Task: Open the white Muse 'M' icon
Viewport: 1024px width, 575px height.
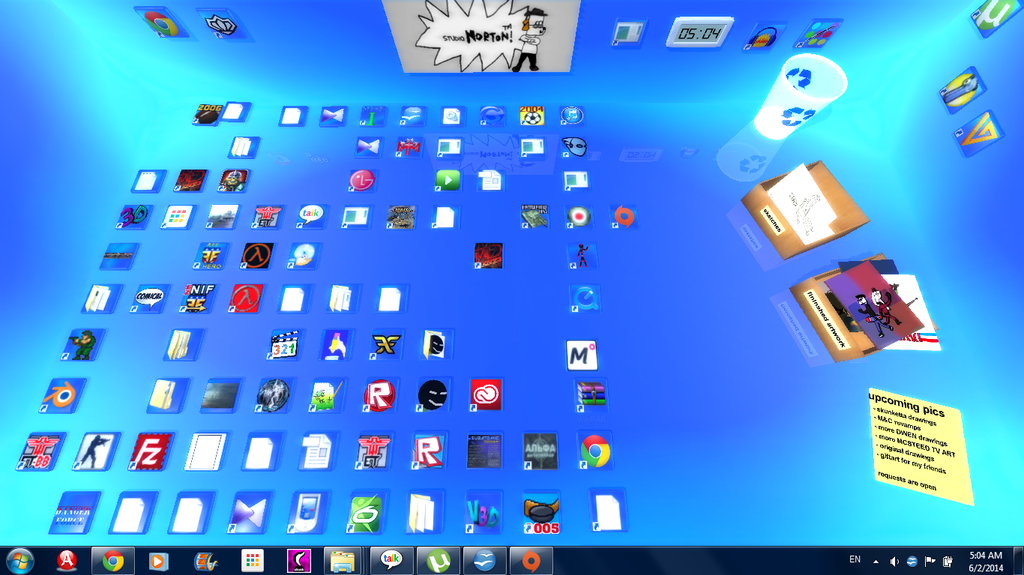Action: coord(581,355)
